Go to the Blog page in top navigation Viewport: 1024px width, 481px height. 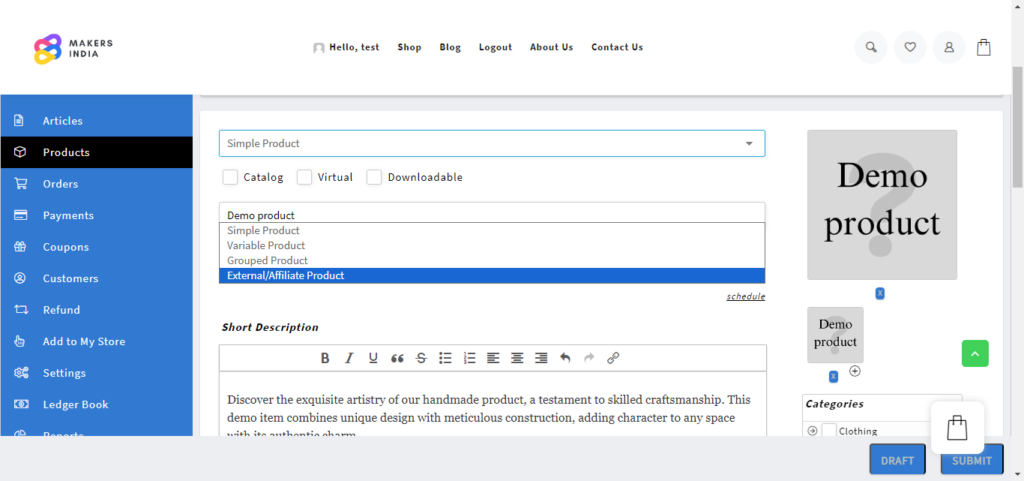(x=450, y=47)
